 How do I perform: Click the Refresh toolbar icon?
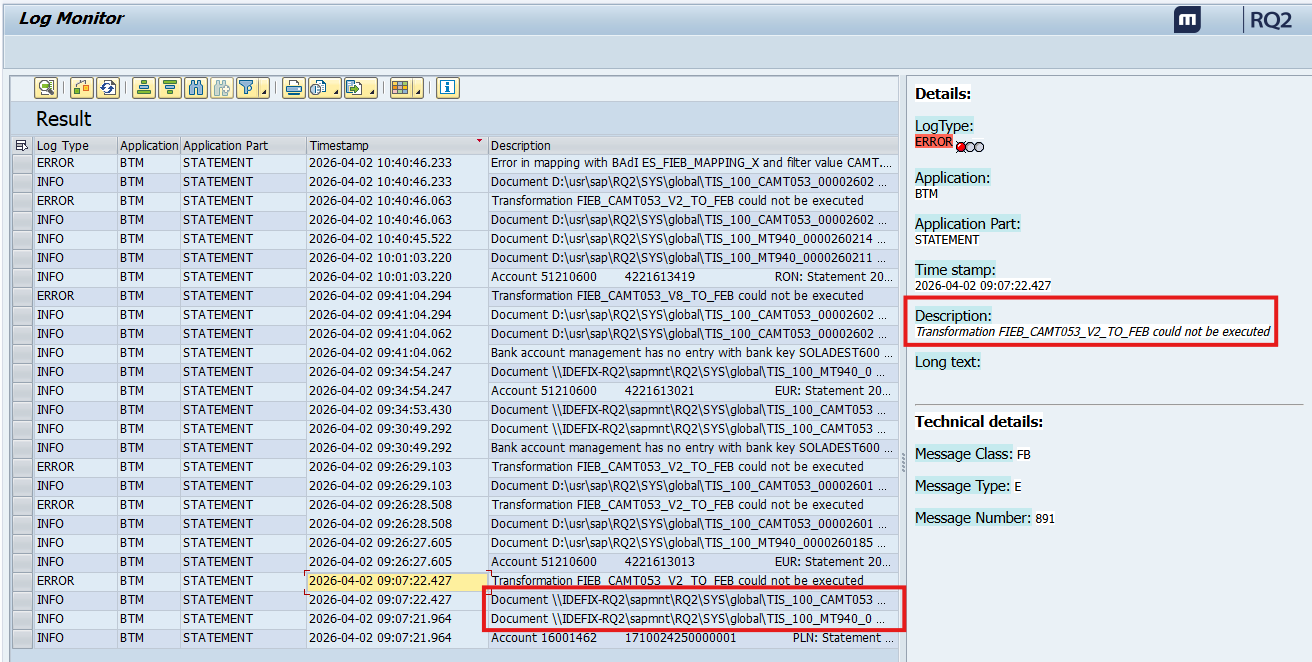click(x=107, y=88)
